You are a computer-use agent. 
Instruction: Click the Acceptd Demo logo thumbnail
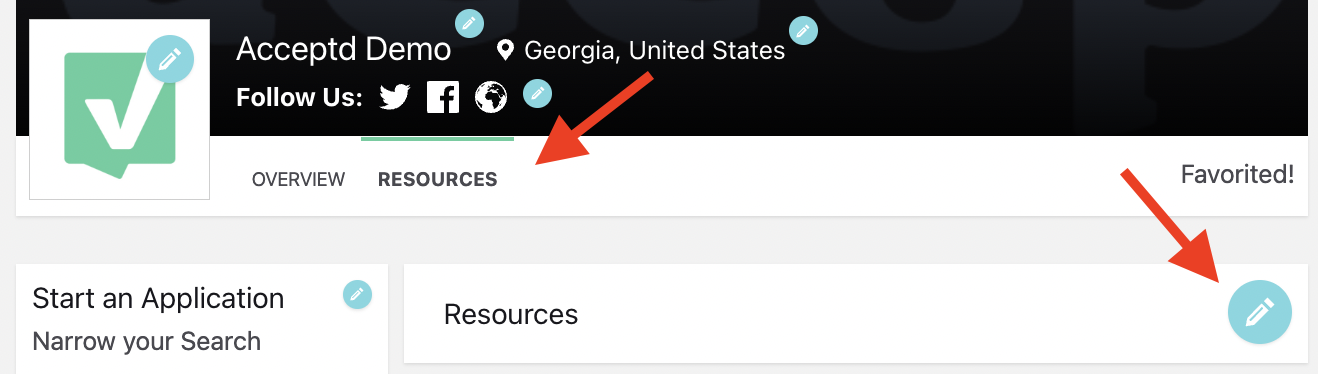120,110
